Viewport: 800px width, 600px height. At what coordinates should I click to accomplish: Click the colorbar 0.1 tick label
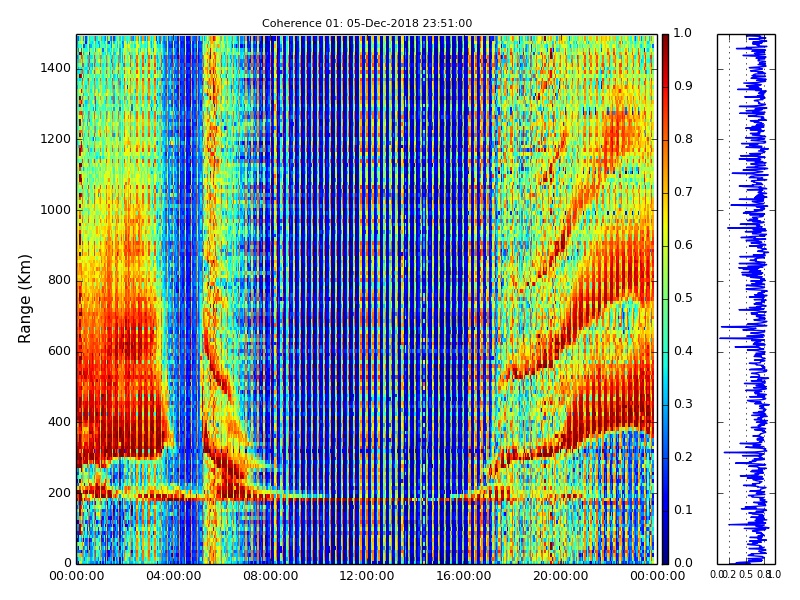point(683,510)
